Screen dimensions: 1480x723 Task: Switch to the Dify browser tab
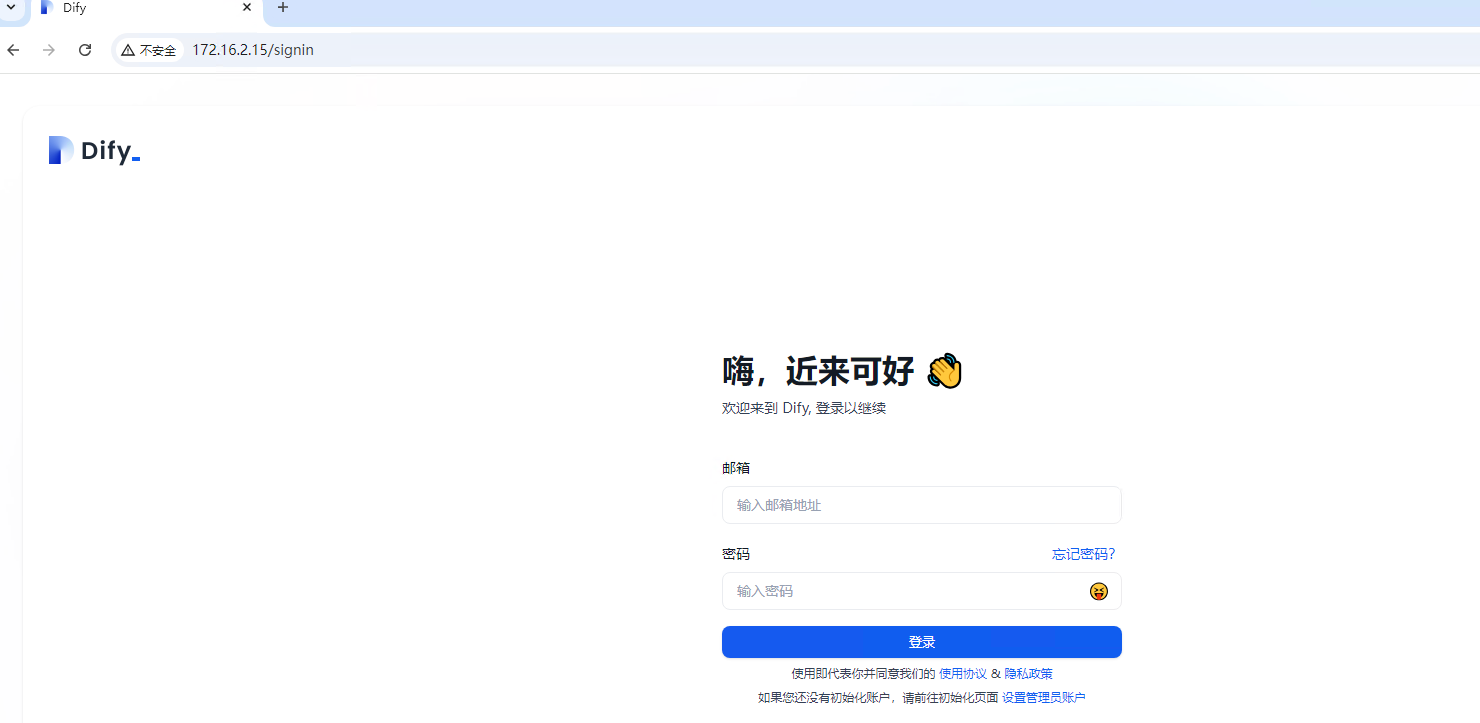pos(140,8)
